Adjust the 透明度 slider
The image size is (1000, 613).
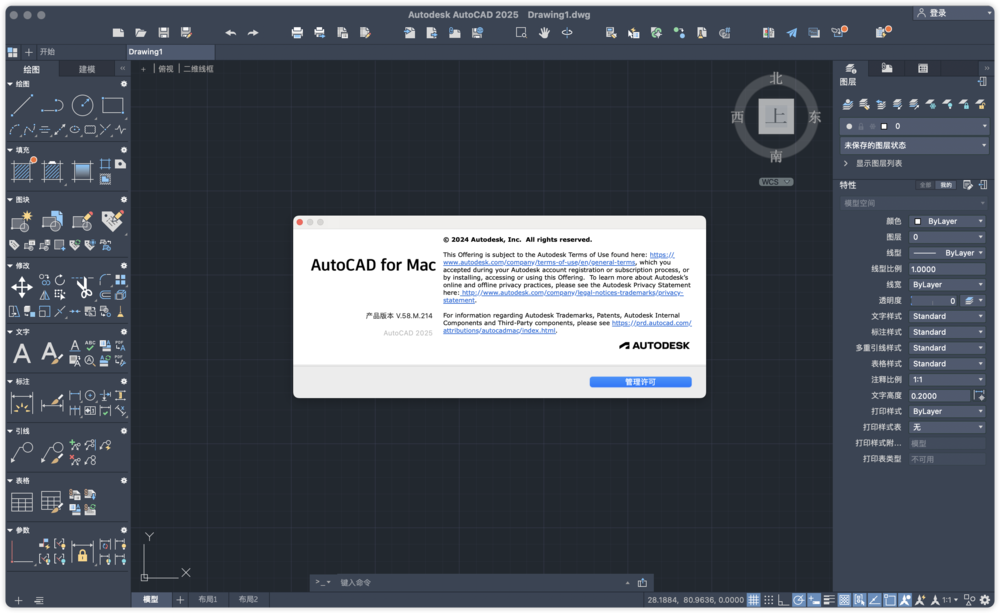coord(934,300)
